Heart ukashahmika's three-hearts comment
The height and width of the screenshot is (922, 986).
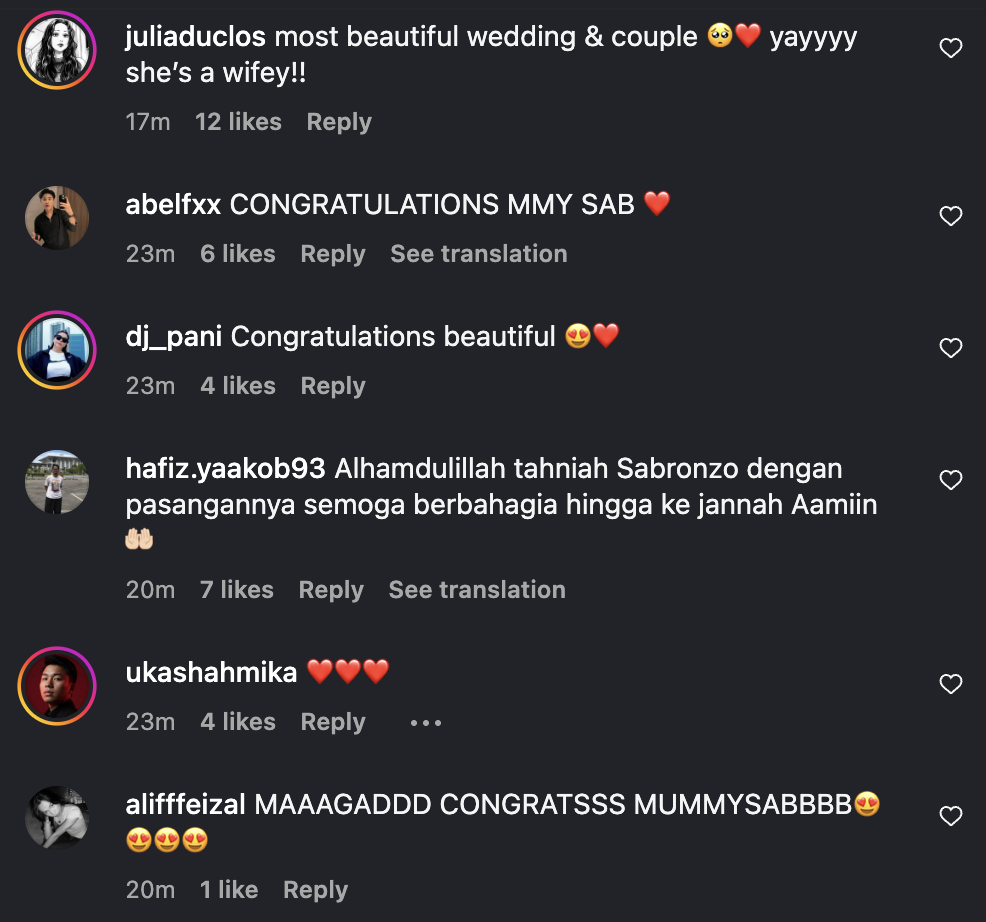pyautogui.click(x=951, y=684)
